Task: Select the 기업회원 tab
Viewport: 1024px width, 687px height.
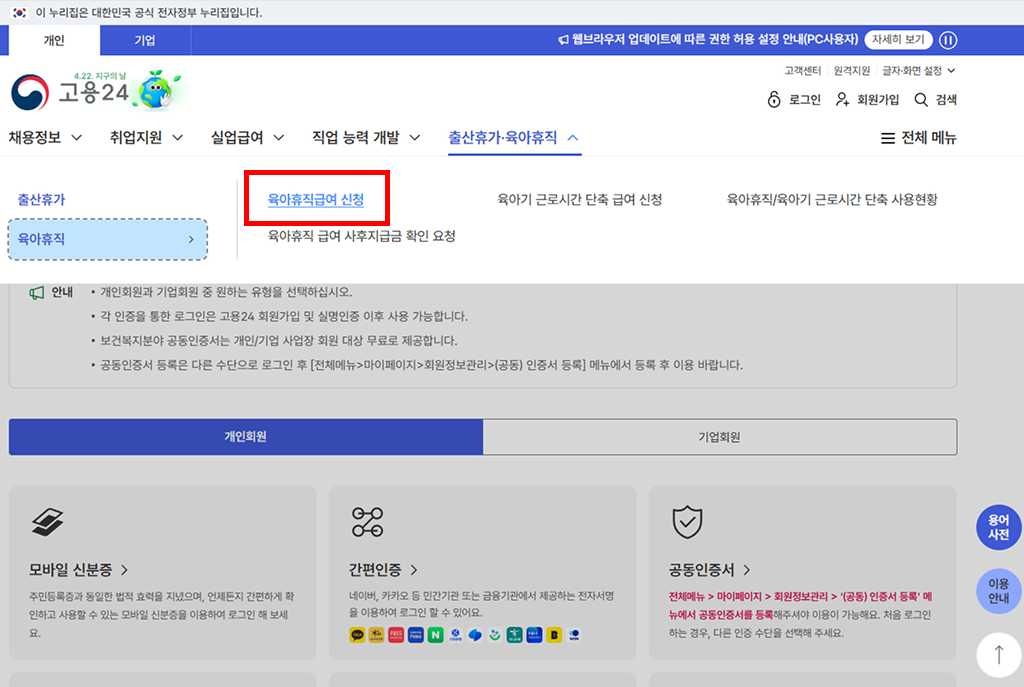Action: (720, 437)
